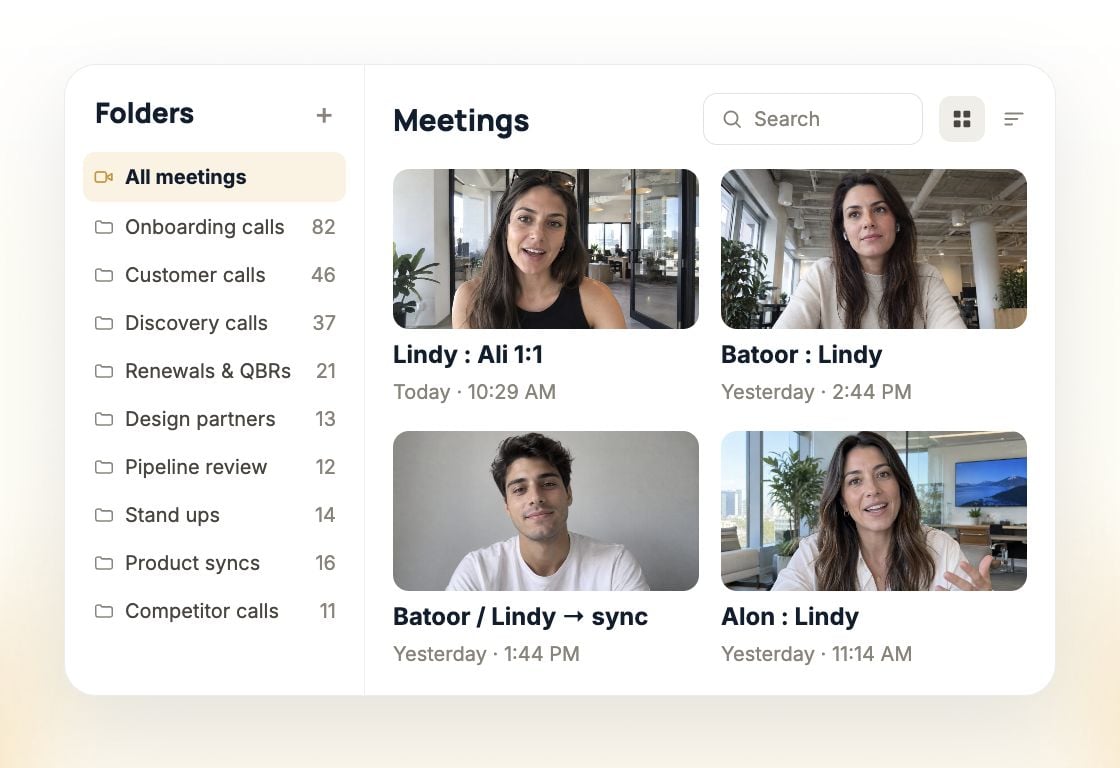Open the Design partners folder
This screenshot has width=1120, height=768.
214,419
